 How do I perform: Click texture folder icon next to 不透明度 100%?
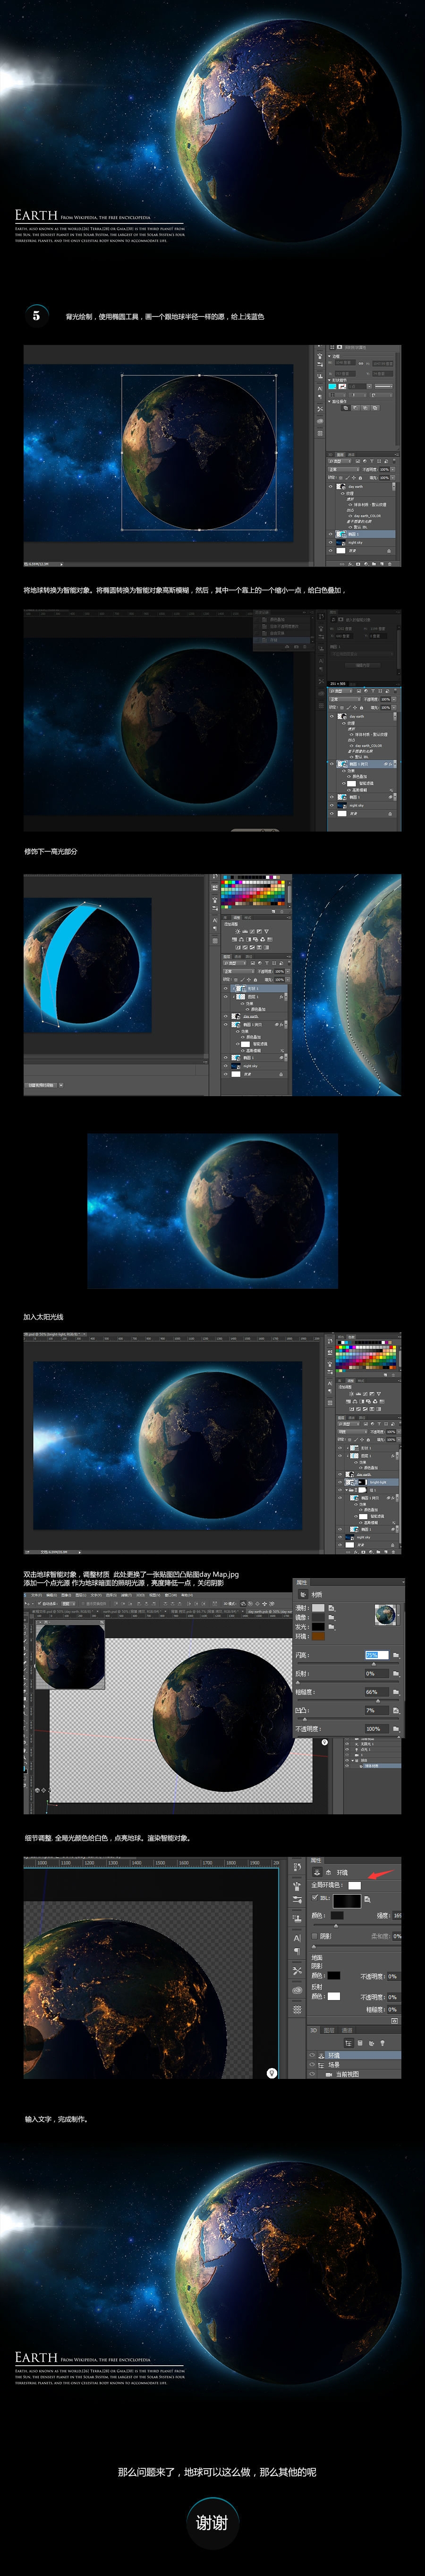tap(396, 1729)
